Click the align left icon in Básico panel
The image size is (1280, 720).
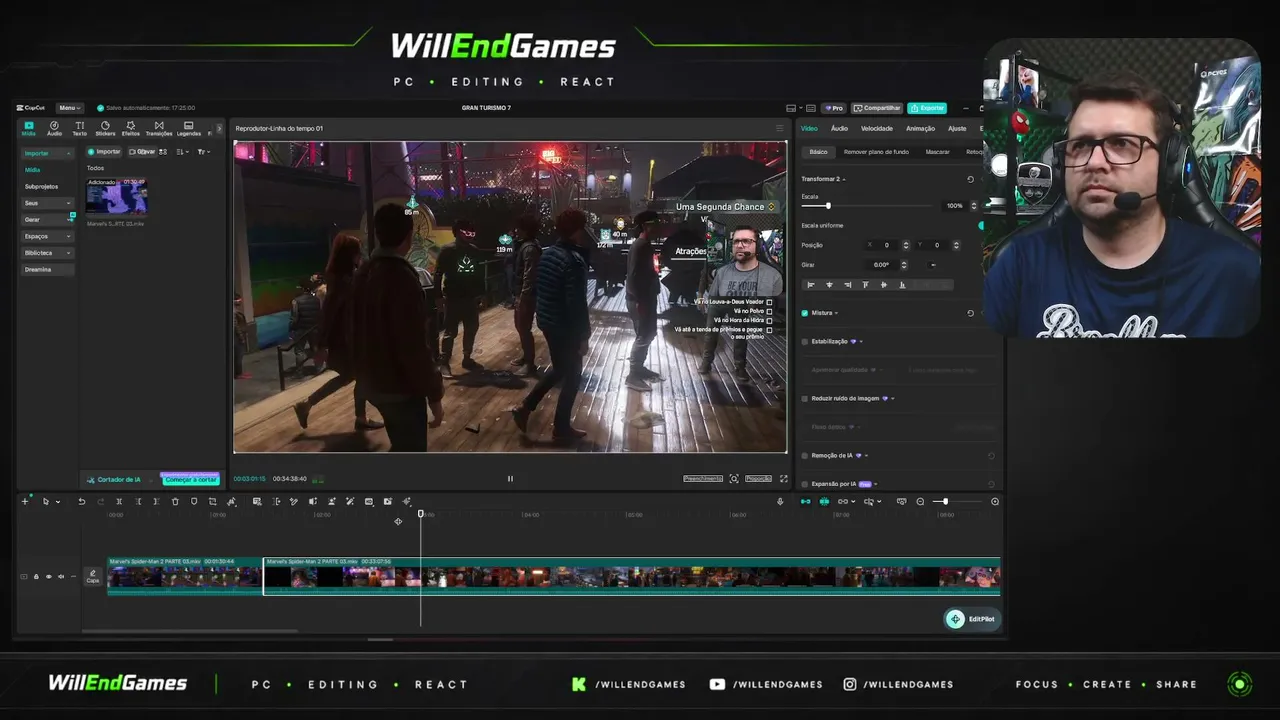pyautogui.click(x=811, y=285)
